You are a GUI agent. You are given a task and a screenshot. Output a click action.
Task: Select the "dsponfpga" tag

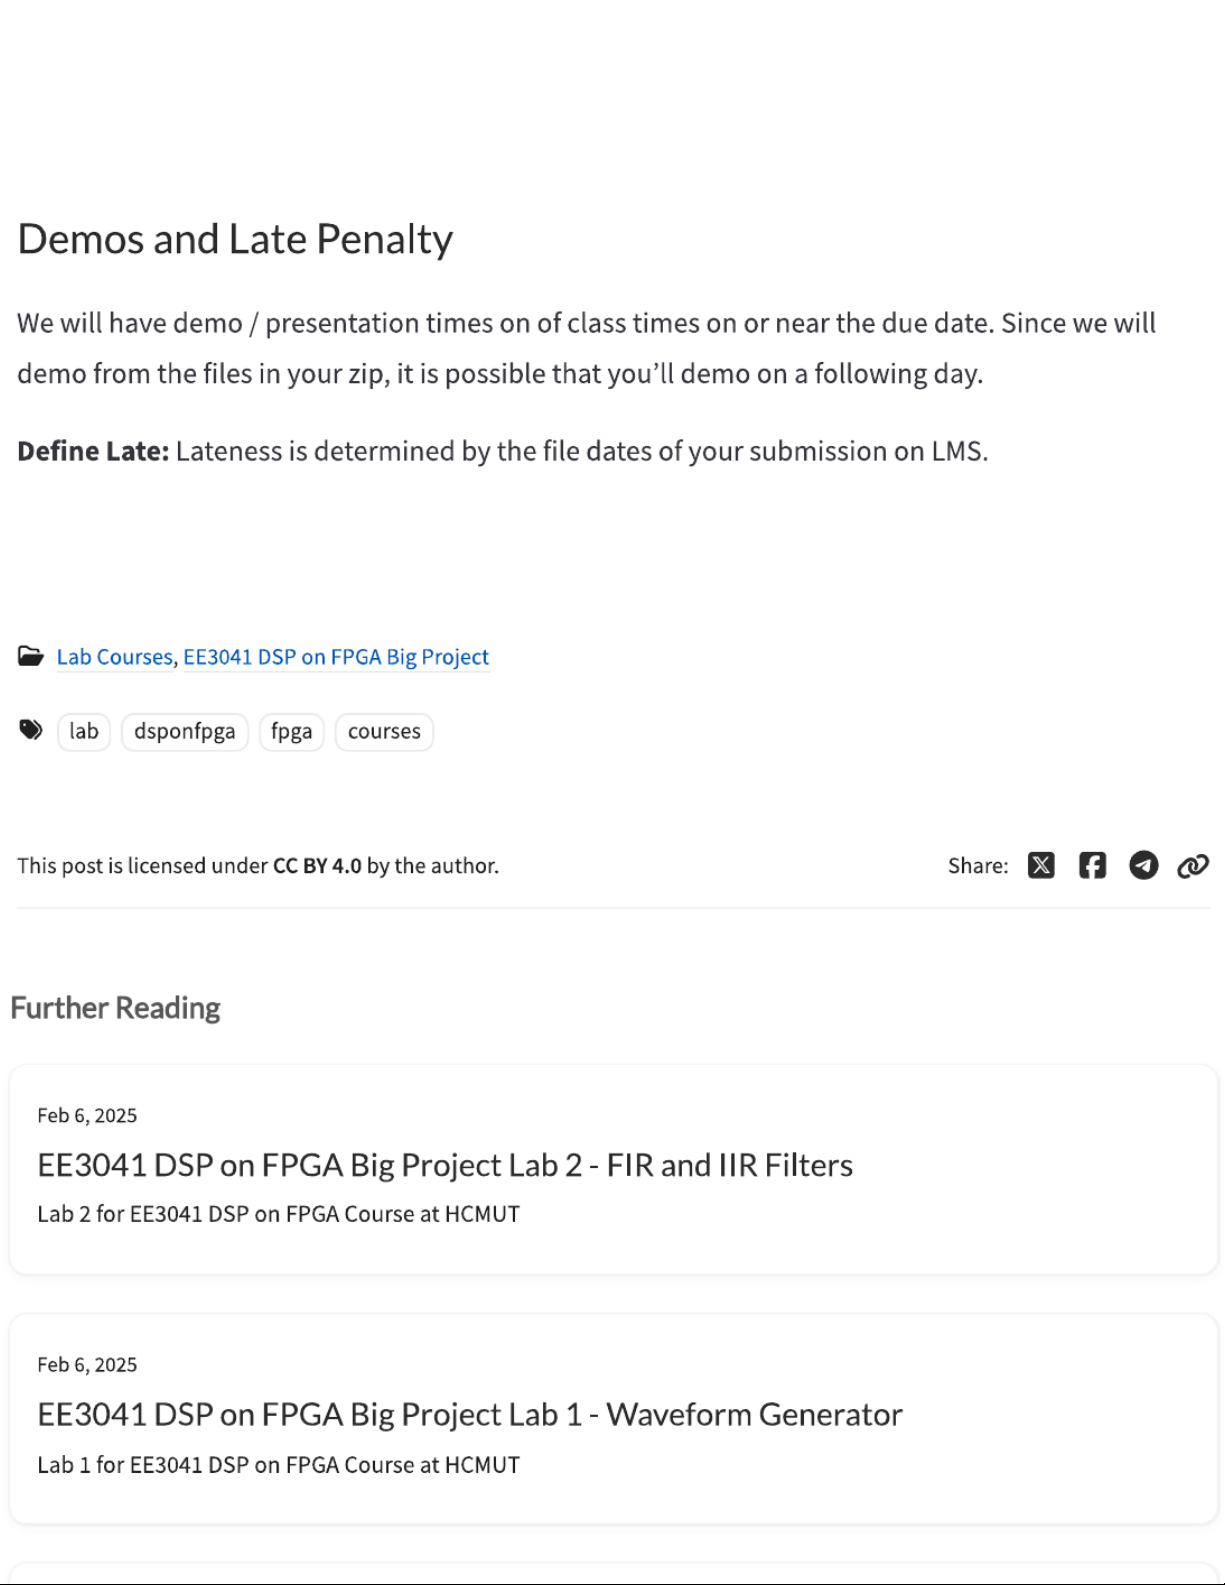coord(185,731)
